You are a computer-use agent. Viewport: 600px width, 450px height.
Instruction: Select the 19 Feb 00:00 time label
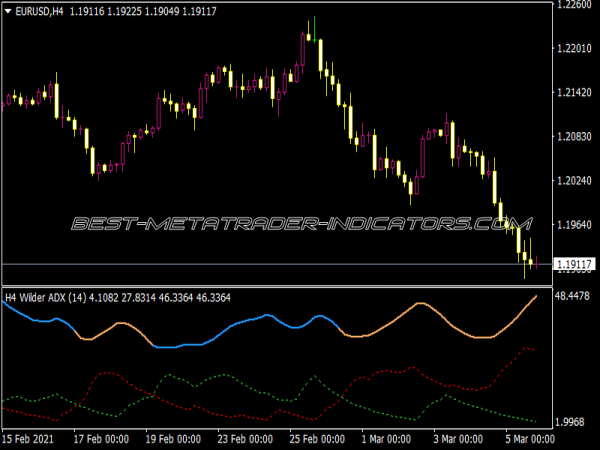[x=173, y=439]
